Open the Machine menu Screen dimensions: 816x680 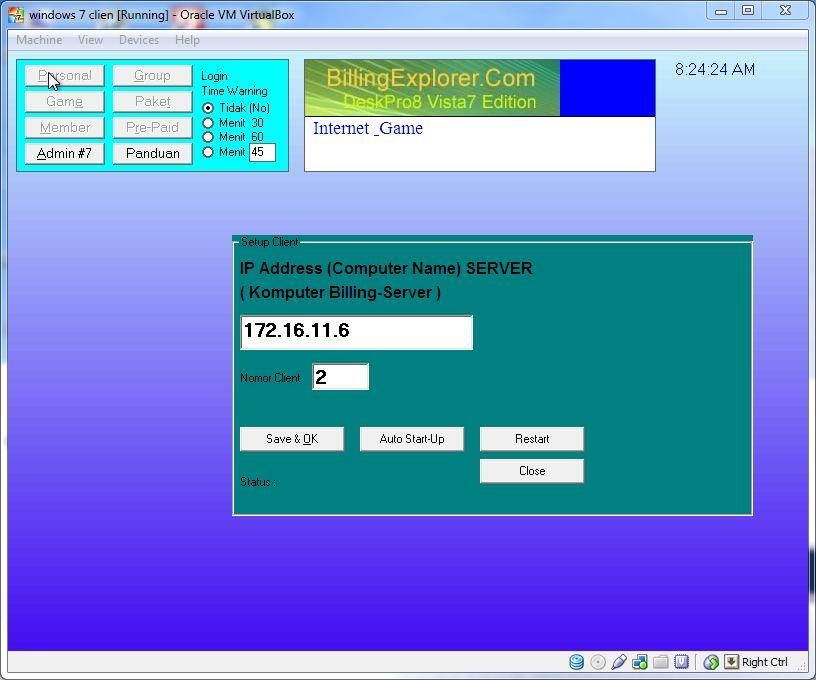[39, 40]
